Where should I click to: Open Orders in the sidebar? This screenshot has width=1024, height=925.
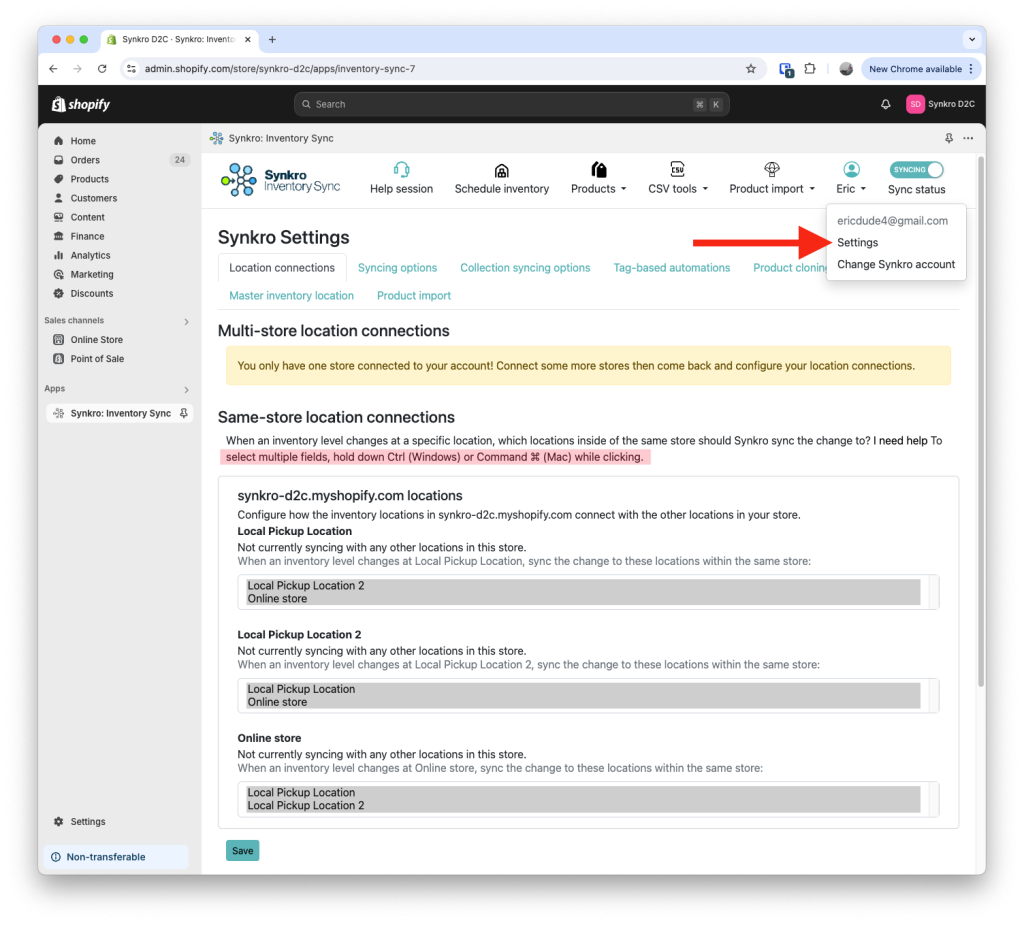click(85, 160)
